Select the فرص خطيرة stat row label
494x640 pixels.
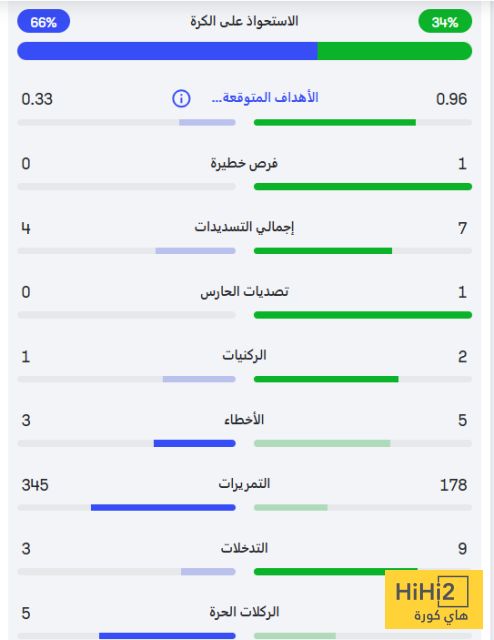coord(244,163)
